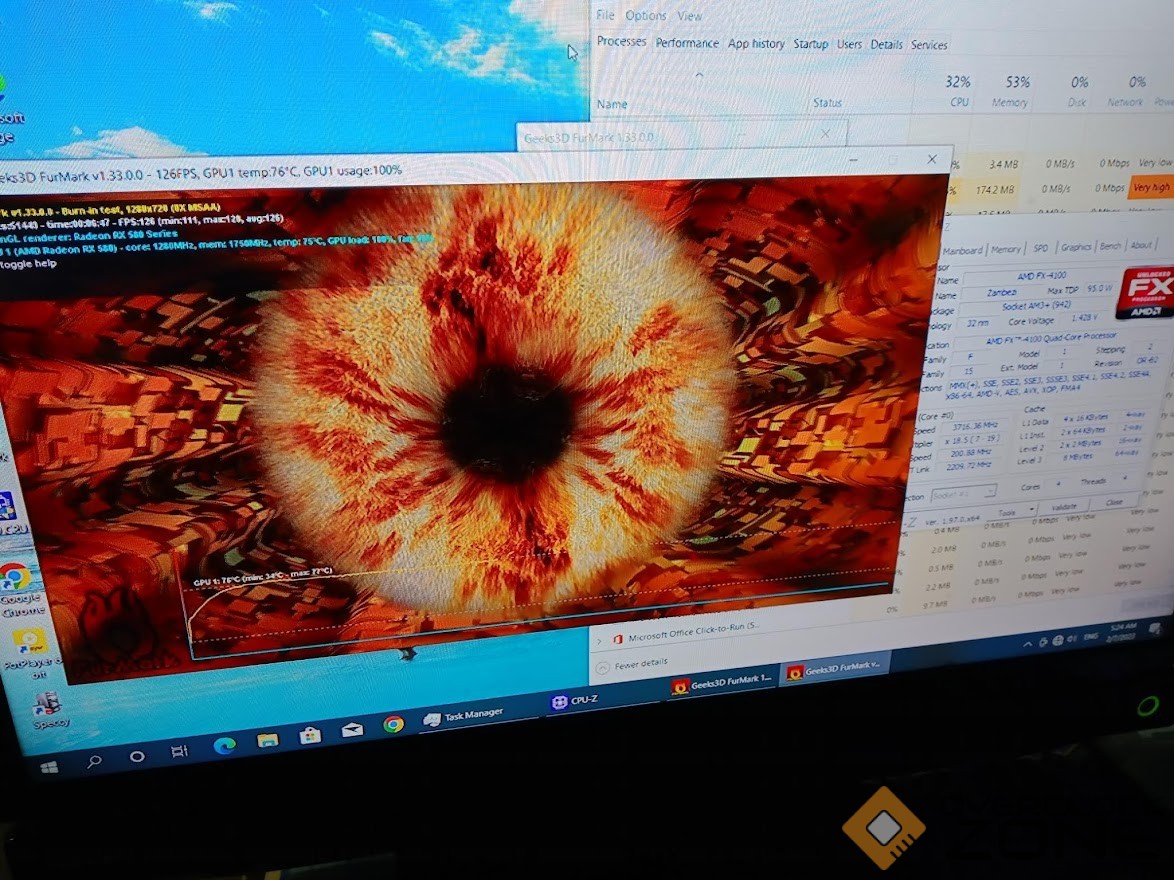
Task: Open CPU-Z Bench tab
Action: point(1110,246)
